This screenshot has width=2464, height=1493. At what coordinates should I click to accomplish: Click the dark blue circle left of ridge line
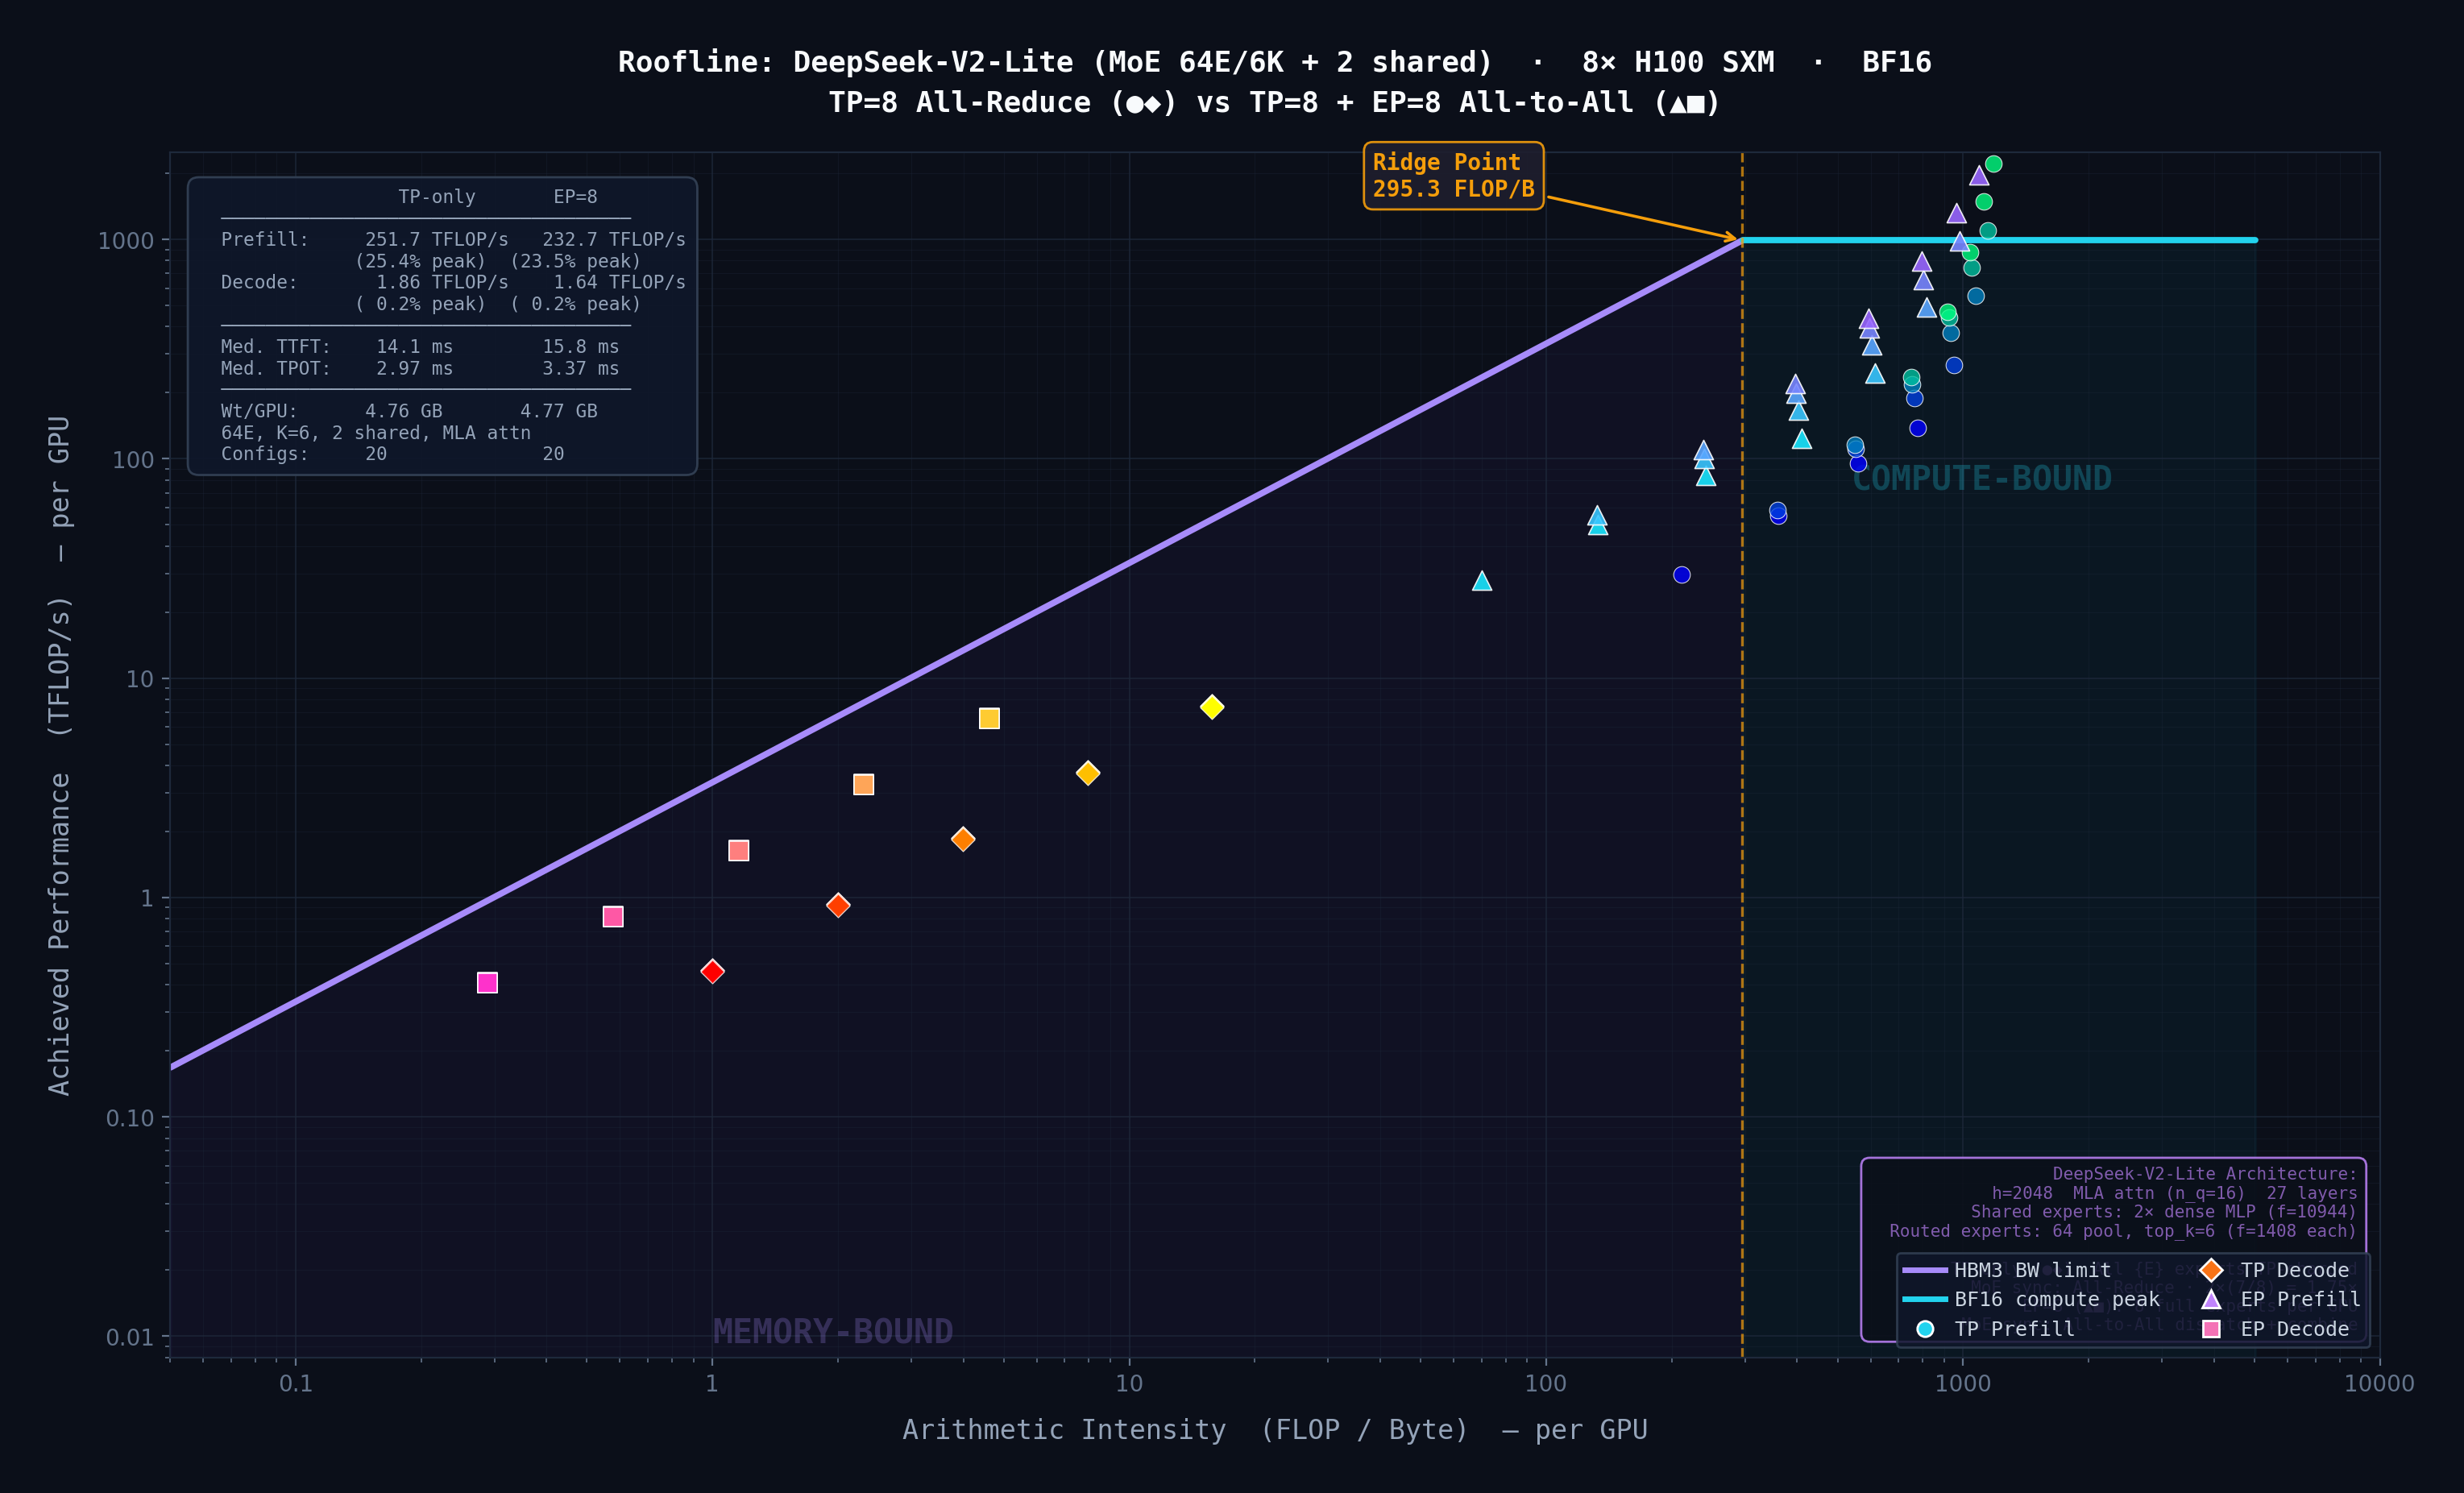tap(1682, 575)
